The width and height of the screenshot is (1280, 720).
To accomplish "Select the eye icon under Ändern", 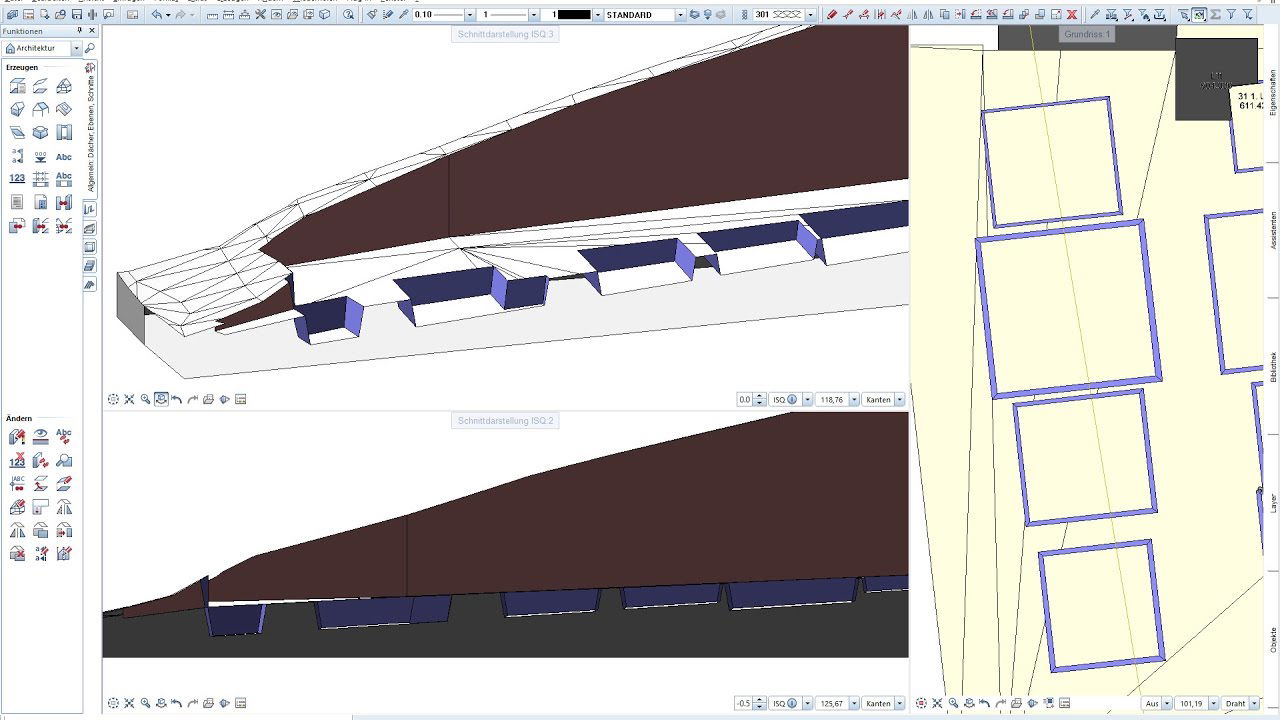I will [40, 436].
